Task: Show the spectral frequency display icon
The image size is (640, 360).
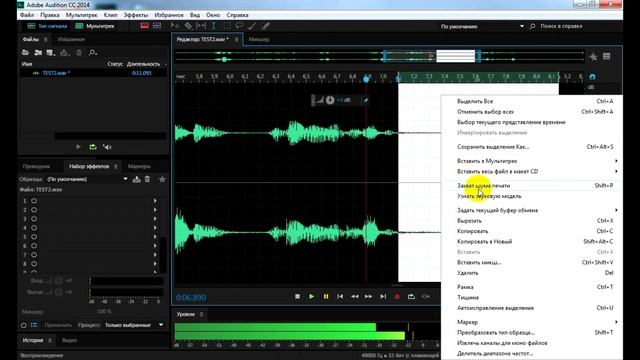Action: click(x=144, y=26)
